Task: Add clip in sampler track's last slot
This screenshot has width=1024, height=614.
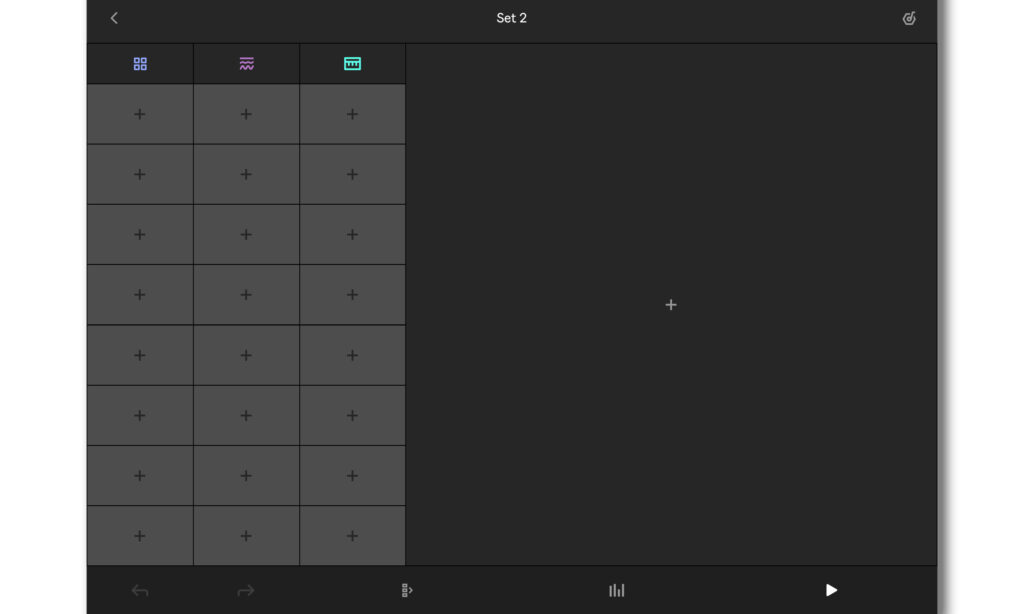Action: coord(246,536)
